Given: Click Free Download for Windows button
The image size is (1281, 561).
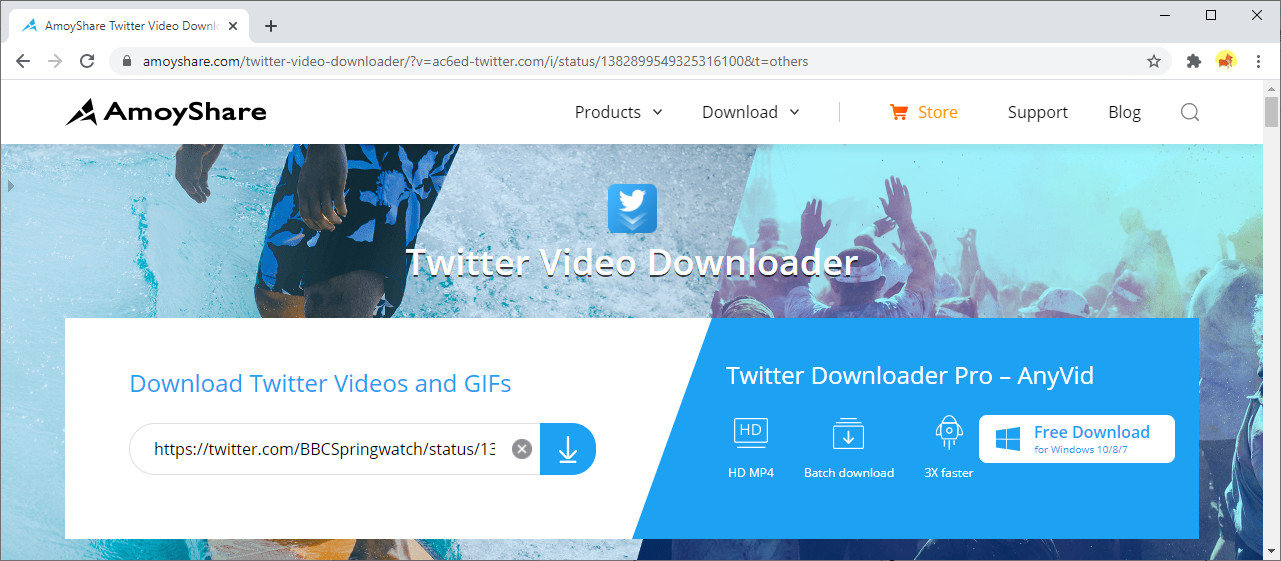Looking at the screenshot, I should (1076, 439).
